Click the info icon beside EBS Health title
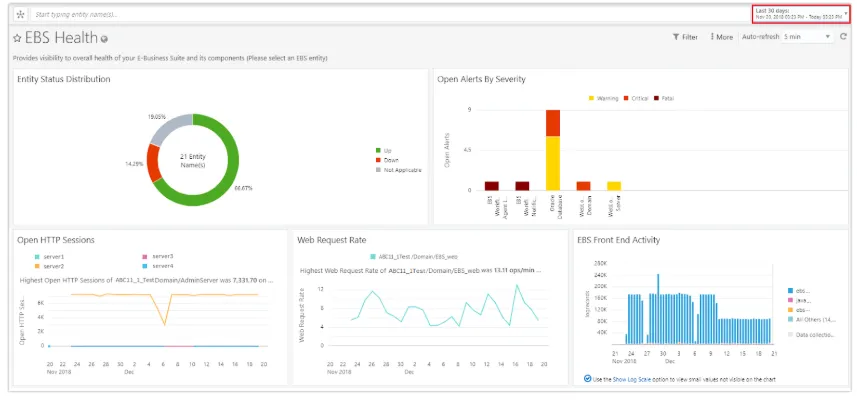Image resolution: width=857 pixels, height=400 pixels. 104,39
